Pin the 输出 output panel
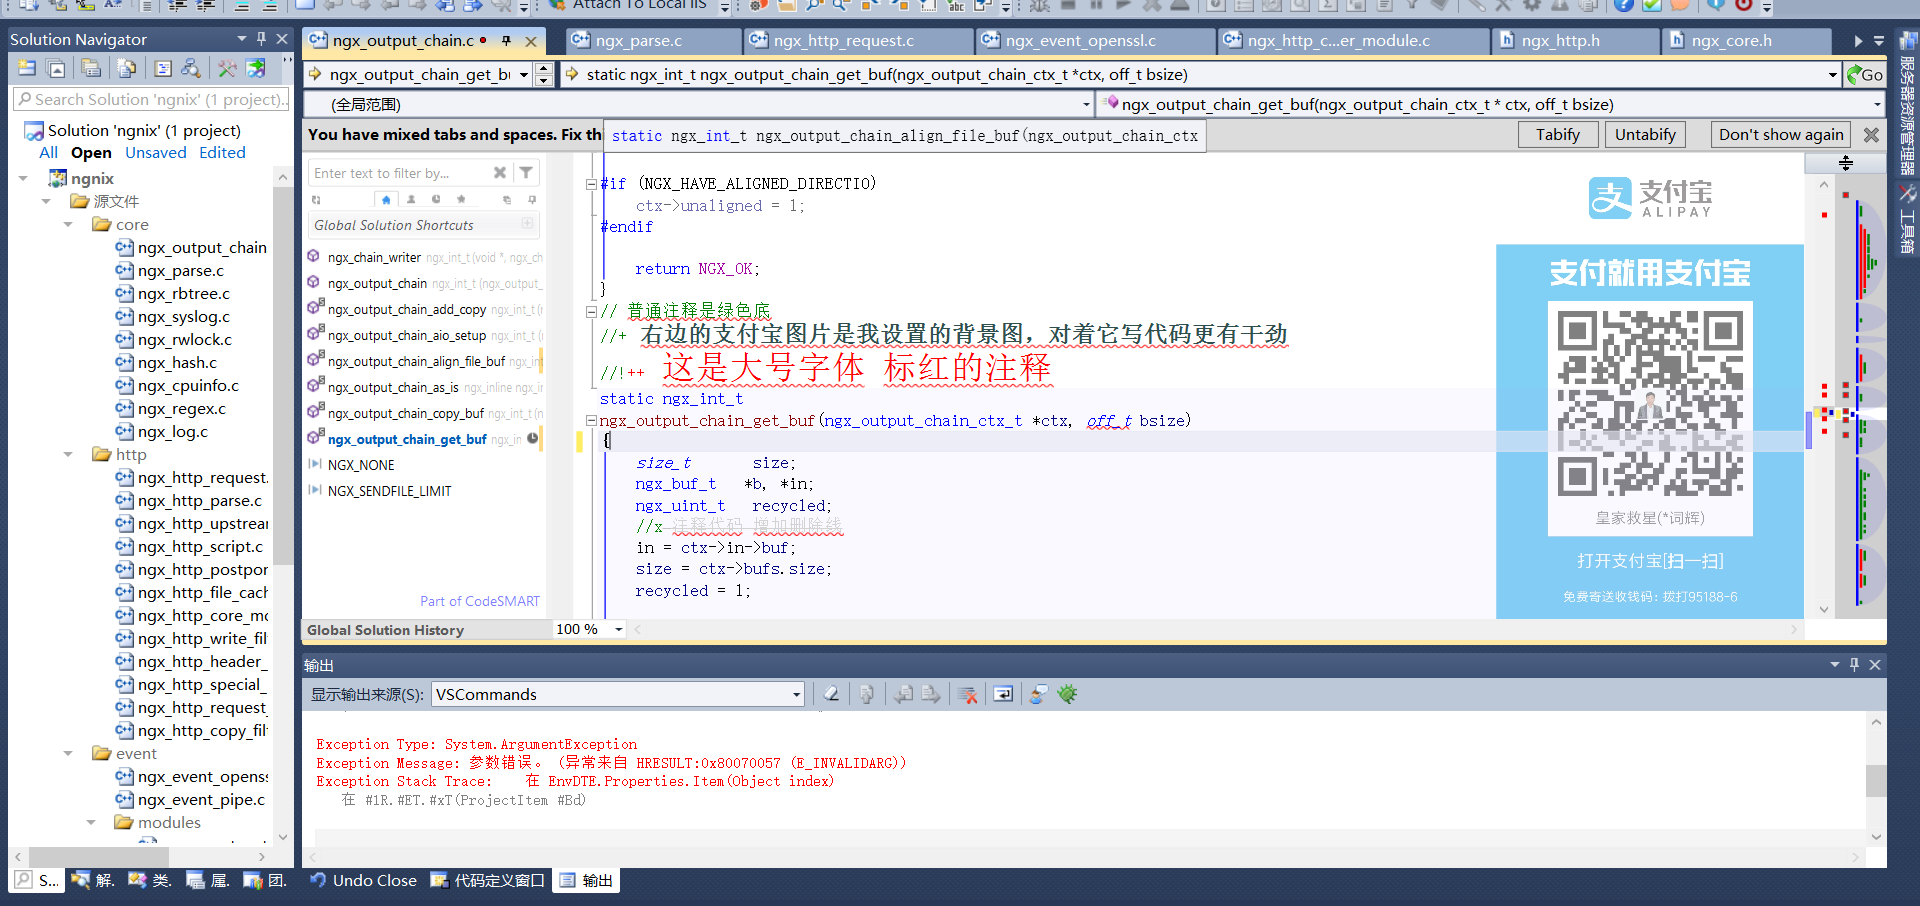This screenshot has width=1920, height=906. [x=1854, y=665]
